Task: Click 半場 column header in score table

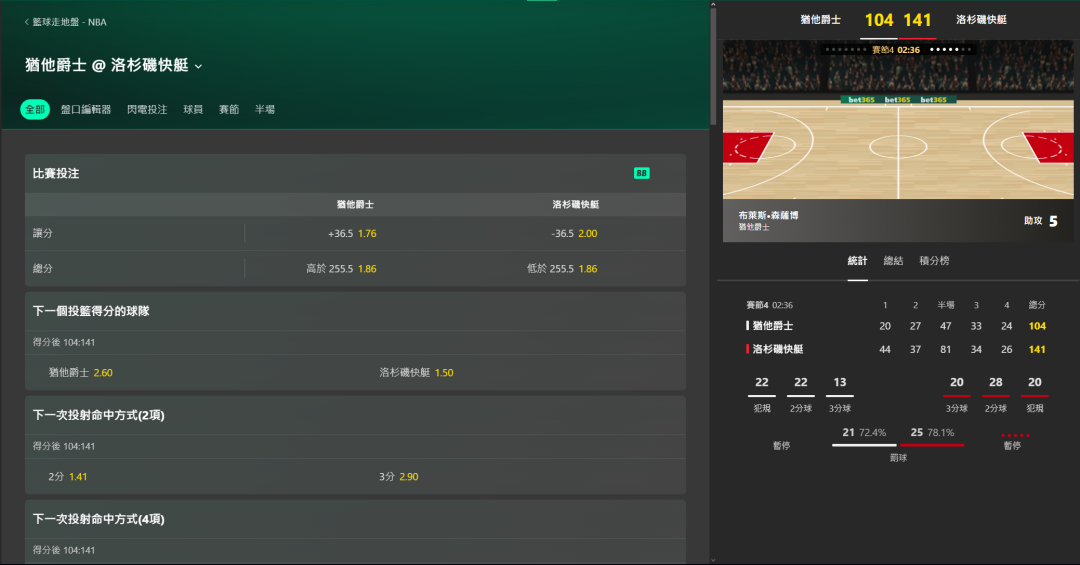Action: pos(946,305)
